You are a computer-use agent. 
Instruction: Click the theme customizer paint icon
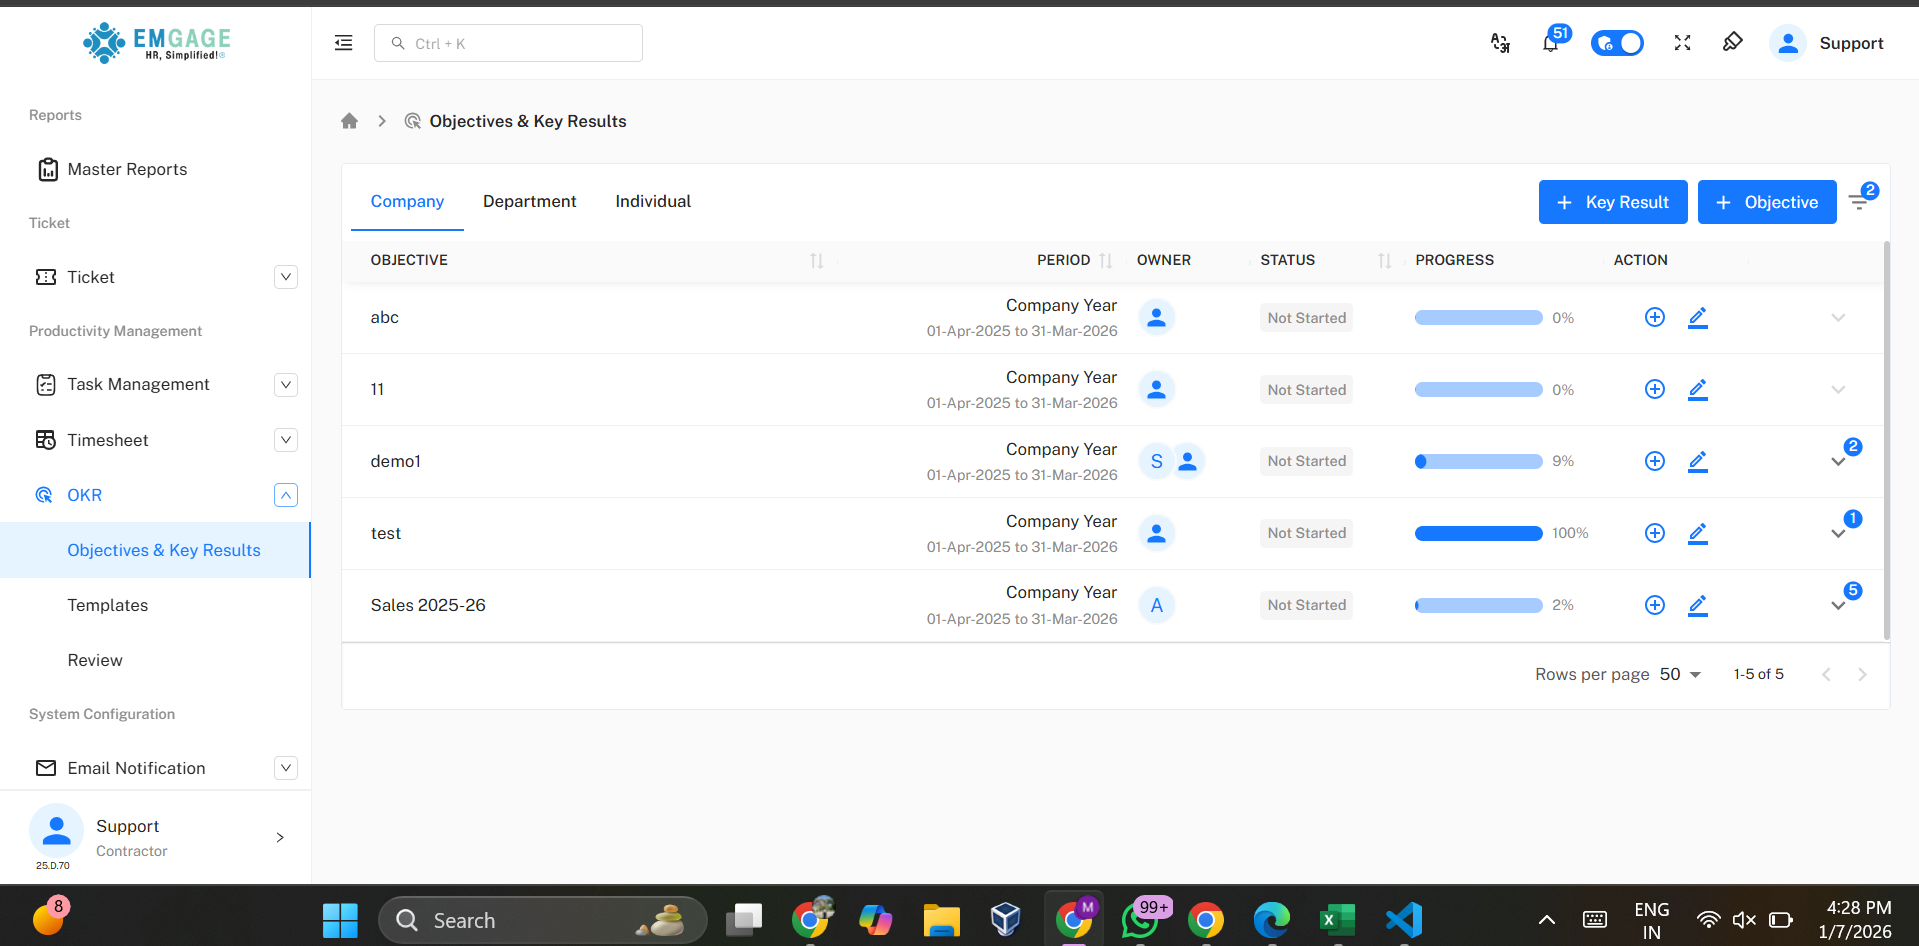(x=1732, y=42)
